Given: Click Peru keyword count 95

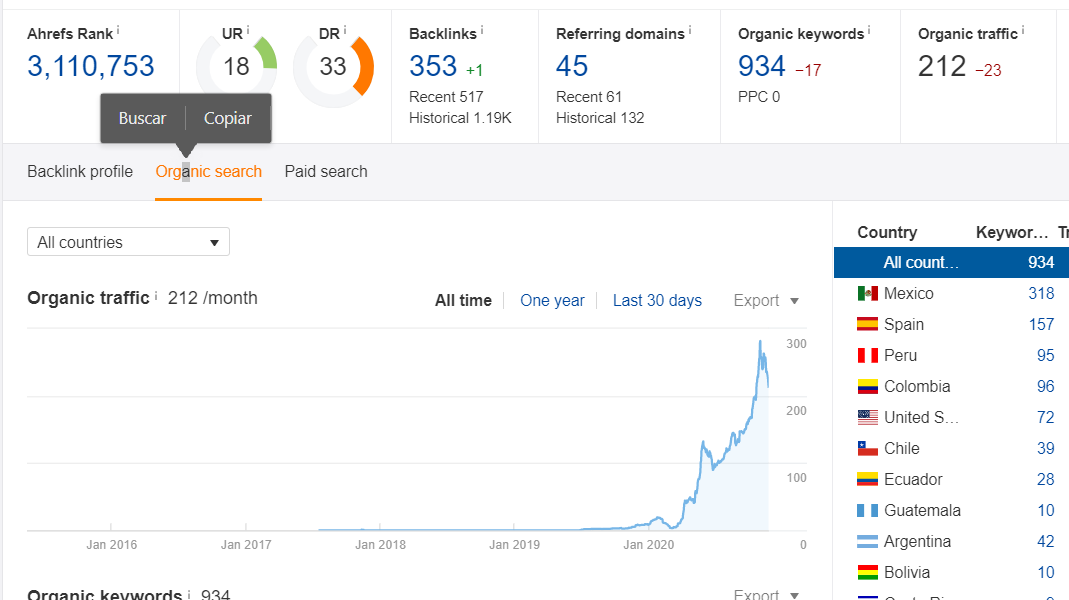Looking at the screenshot, I should pos(1045,356).
